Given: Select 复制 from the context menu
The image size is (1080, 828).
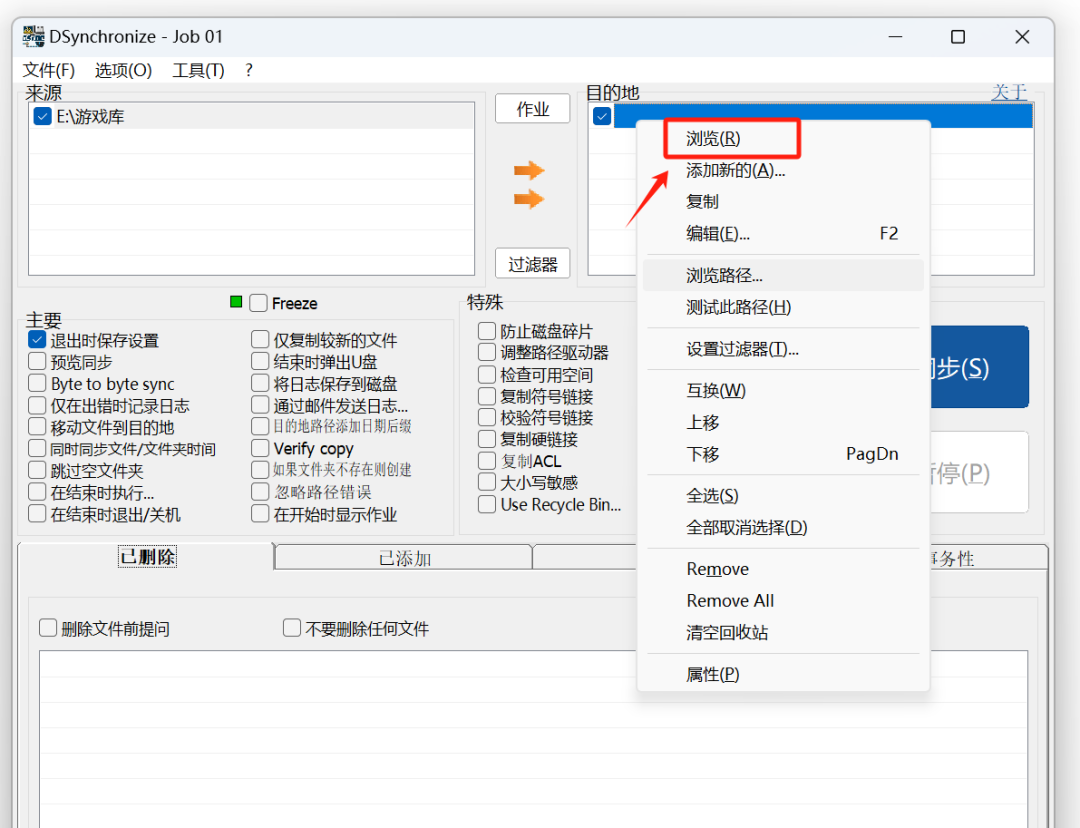Looking at the screenshot, I should (x=783, y=202).
